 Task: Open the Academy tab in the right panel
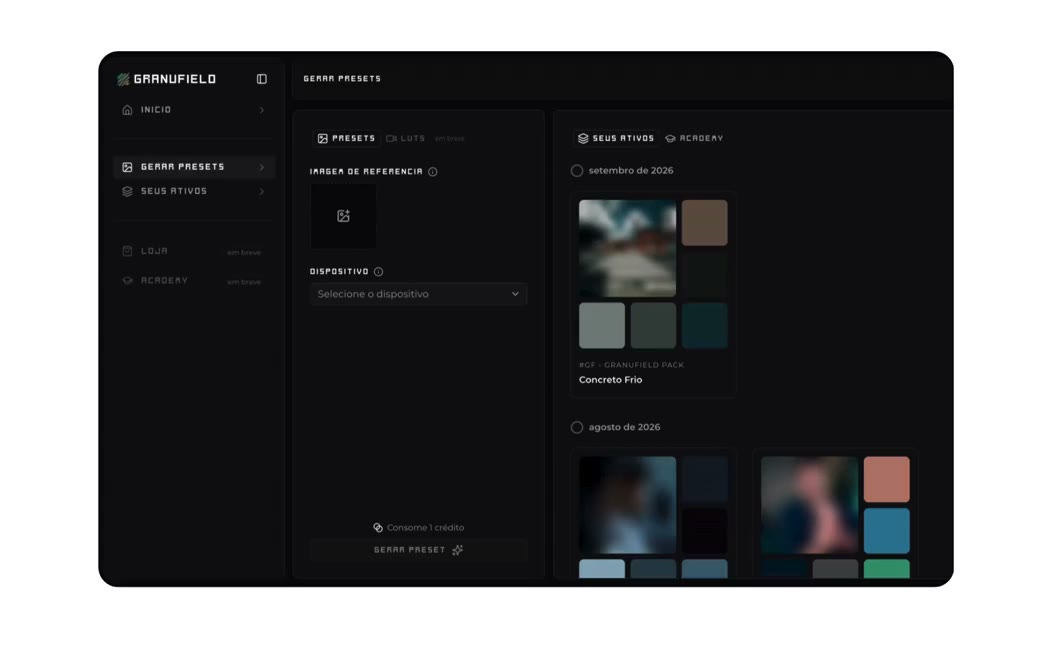pyautogui.click(x=694, y=138)
